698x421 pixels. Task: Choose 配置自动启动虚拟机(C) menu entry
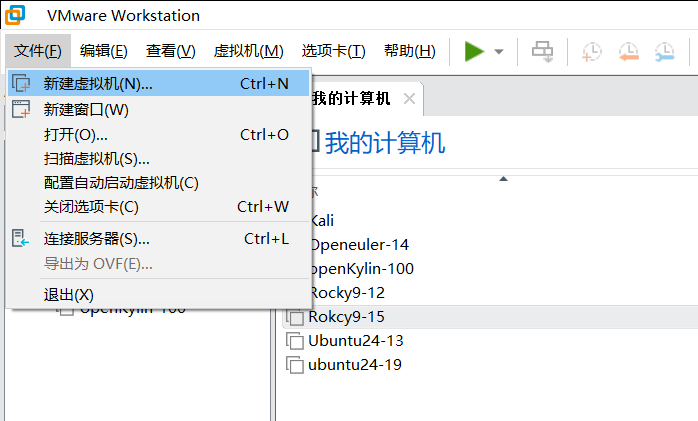pyautogui.click(x=158, y=182)
